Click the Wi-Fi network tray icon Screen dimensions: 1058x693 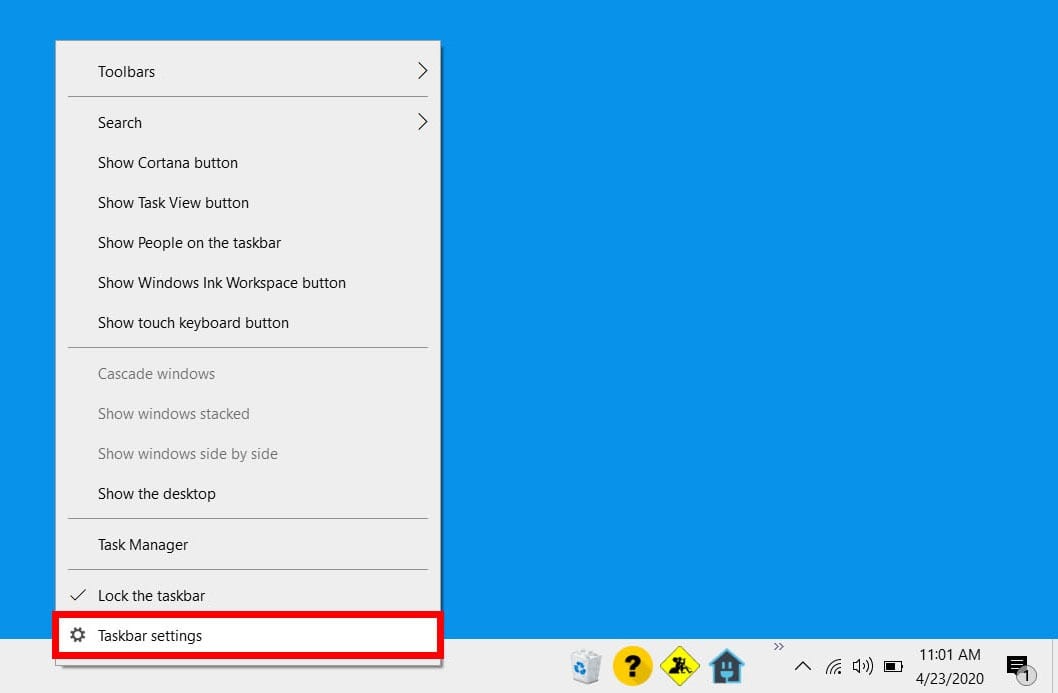pos(833,666)
